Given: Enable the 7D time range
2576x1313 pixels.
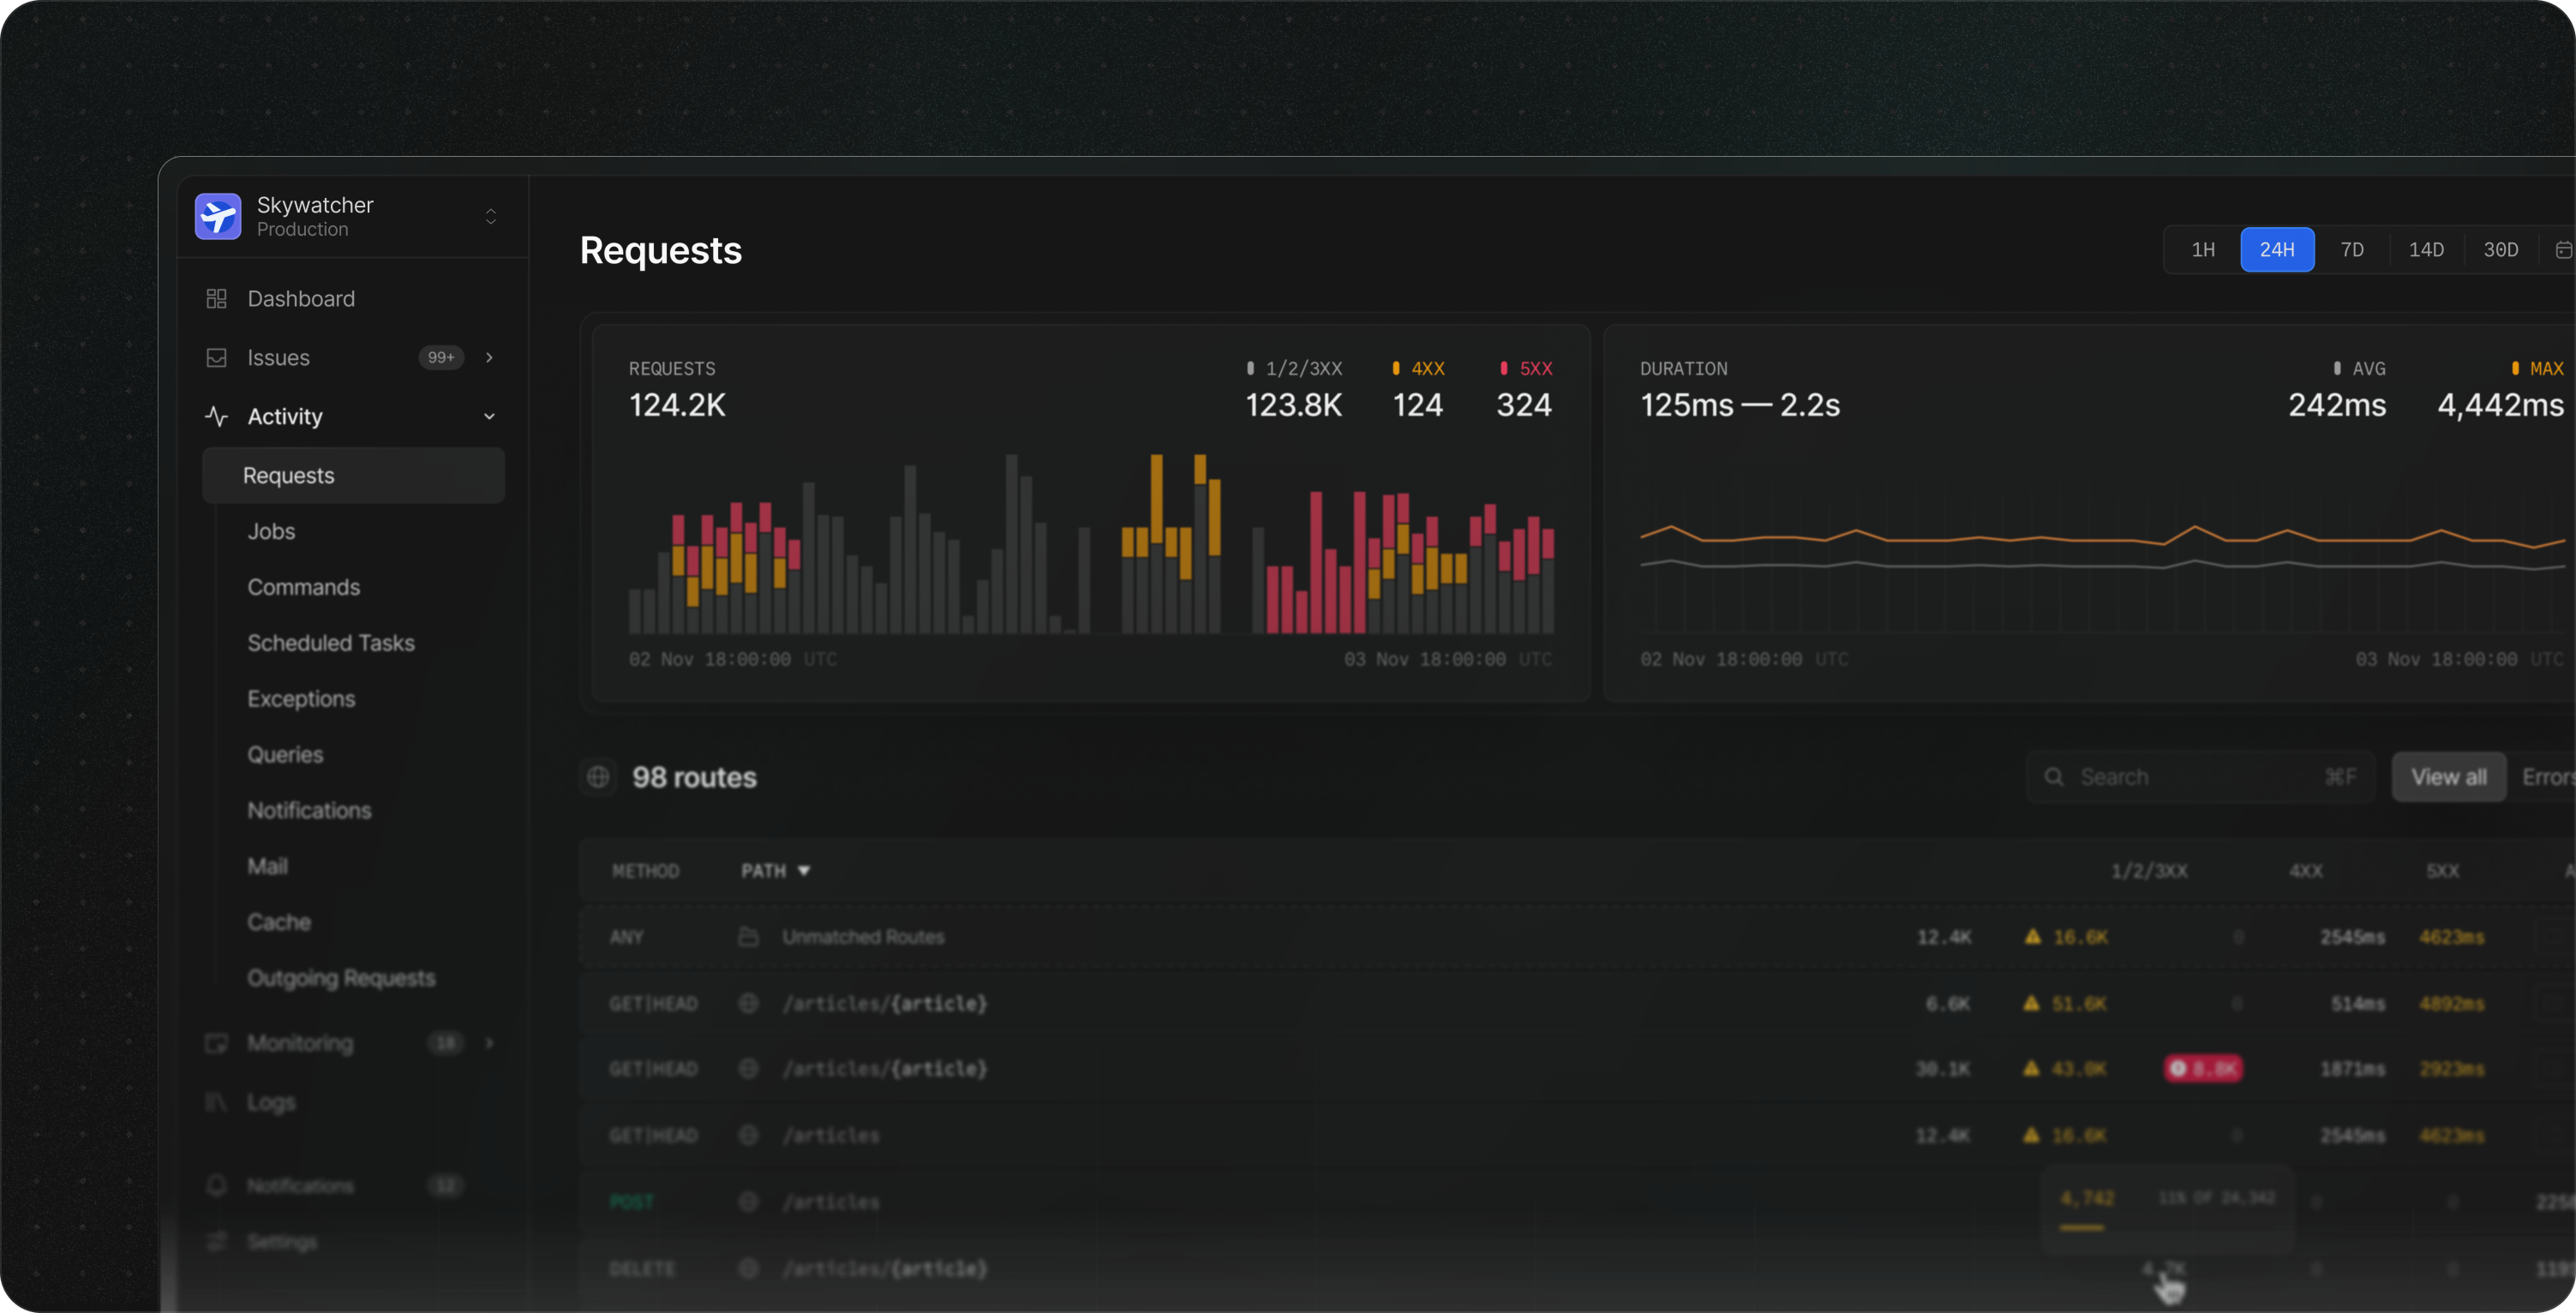Looking at the screenshot, I should pos(2352,249).
